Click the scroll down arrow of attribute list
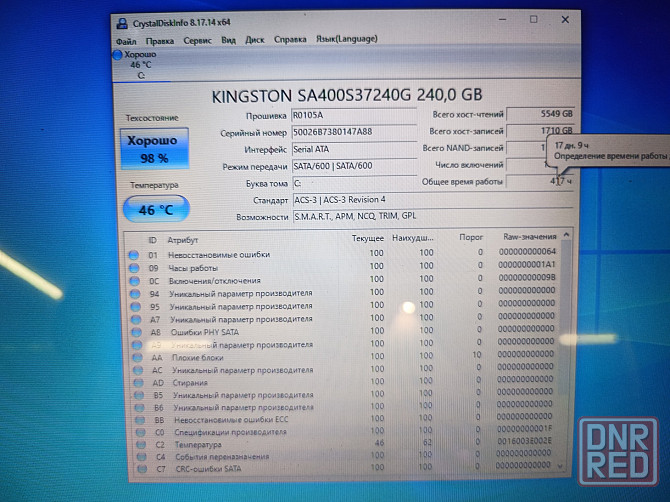This screenshot has height=502, width=670. [561, 467]
